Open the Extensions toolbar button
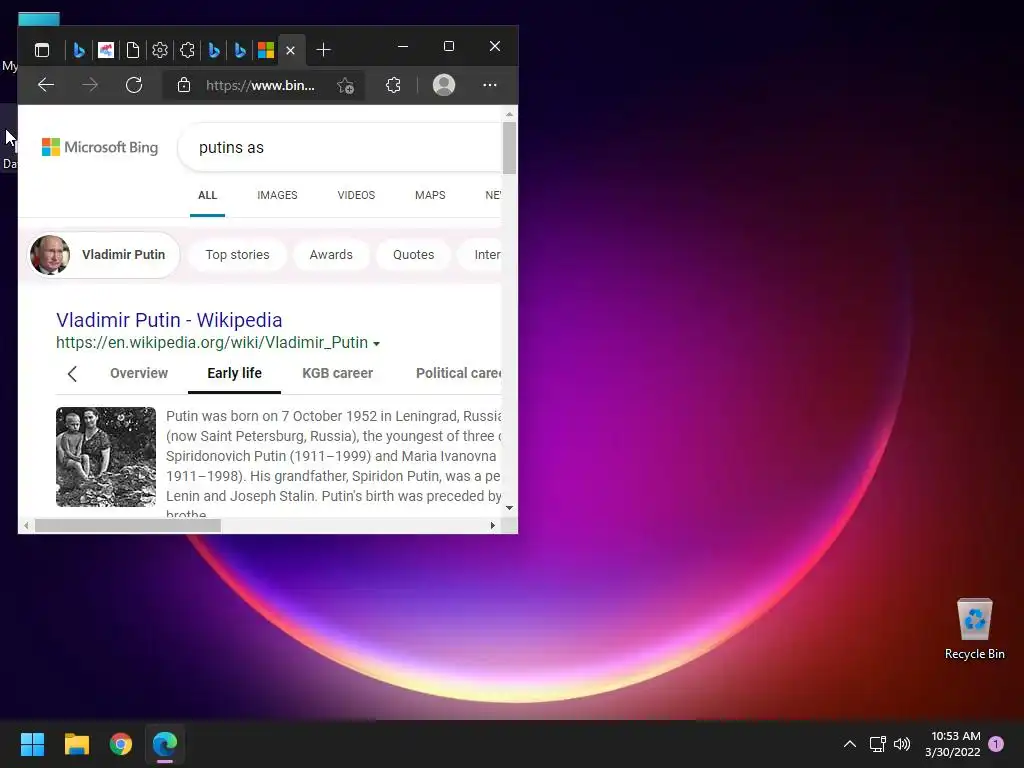 coord(393,85)
